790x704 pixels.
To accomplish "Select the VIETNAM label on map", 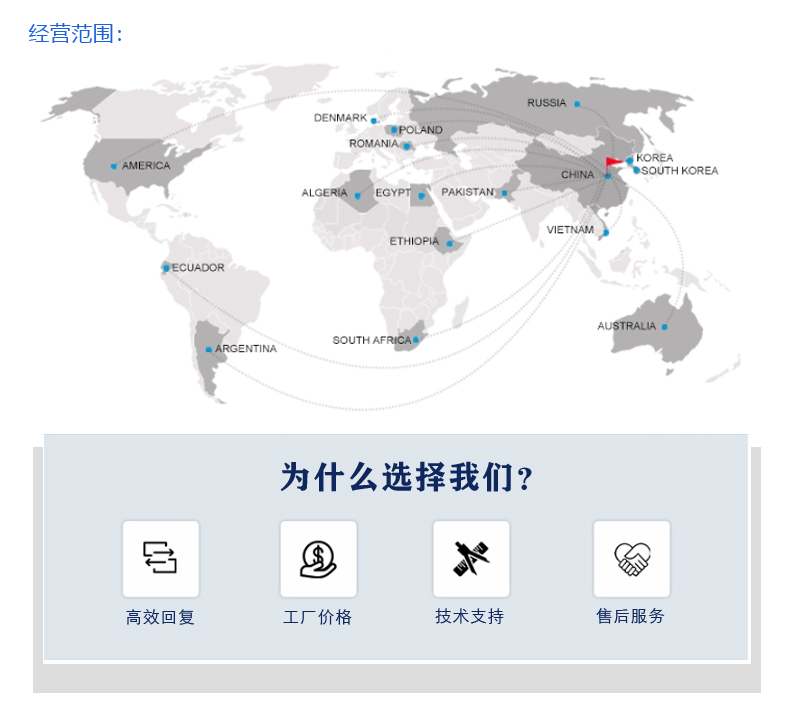I will tap(570, 230).
